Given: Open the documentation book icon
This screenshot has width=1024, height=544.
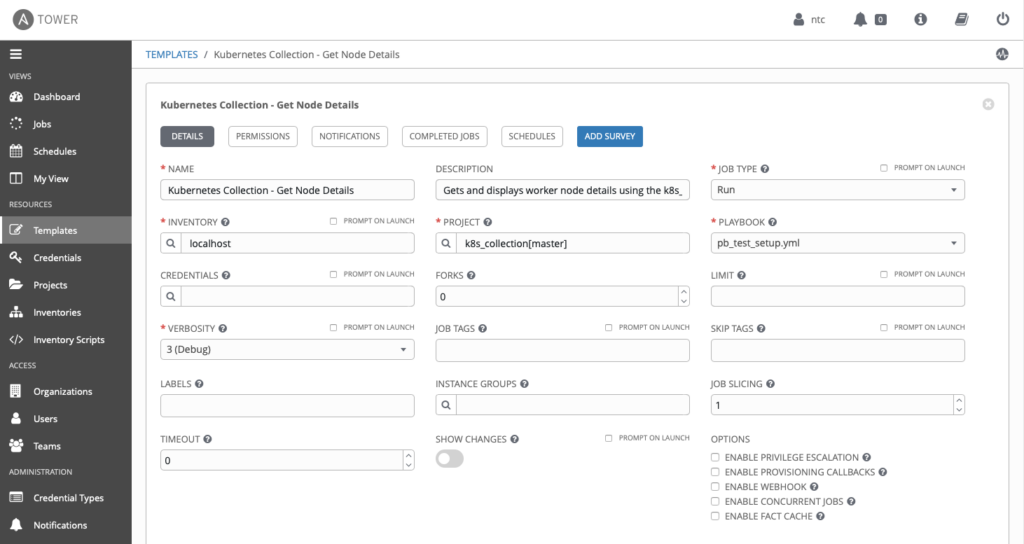Looking at the screenshot, I should click(x=961, y=20).
